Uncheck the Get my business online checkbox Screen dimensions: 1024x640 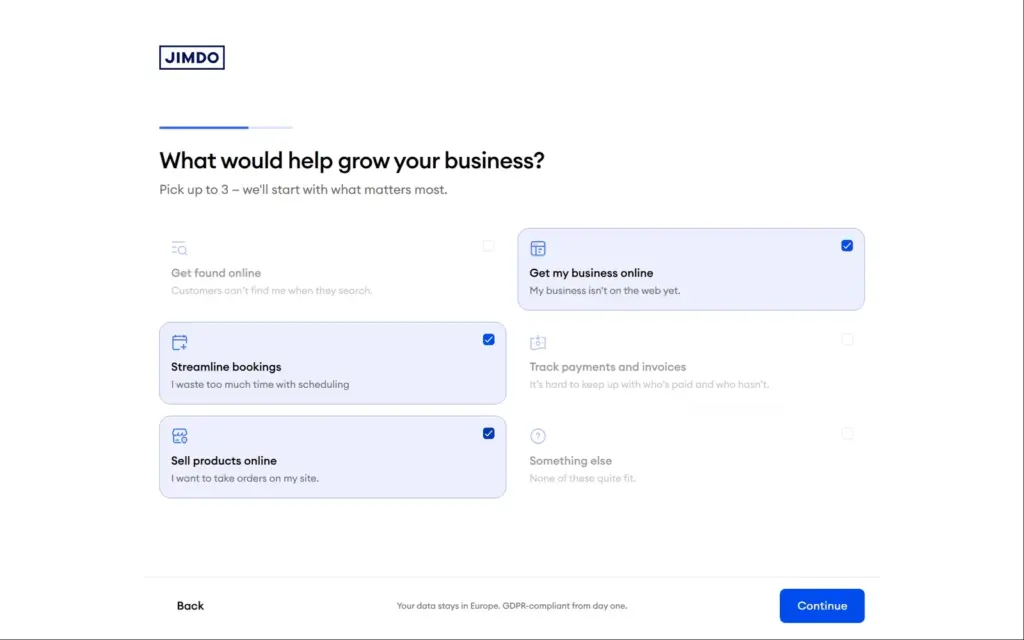click(x=847, y=246)
